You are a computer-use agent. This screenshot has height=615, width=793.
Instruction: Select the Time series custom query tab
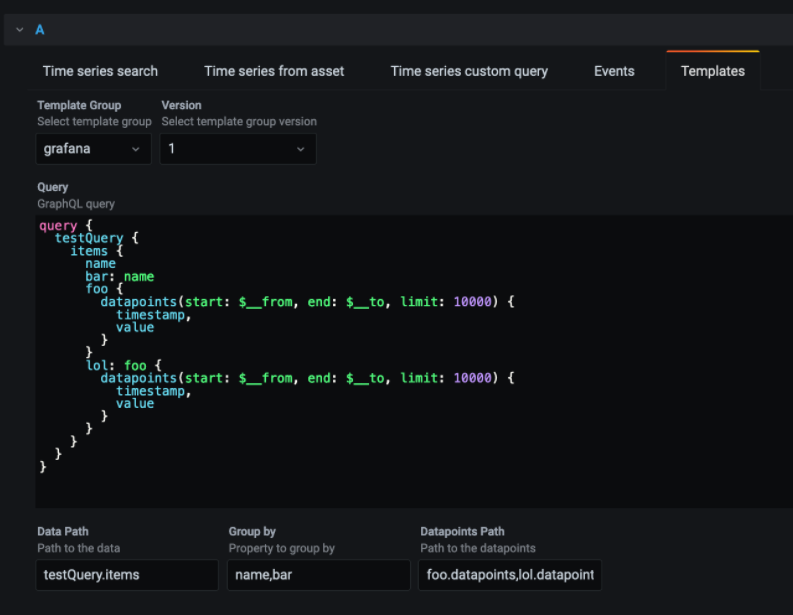(469, 71)
